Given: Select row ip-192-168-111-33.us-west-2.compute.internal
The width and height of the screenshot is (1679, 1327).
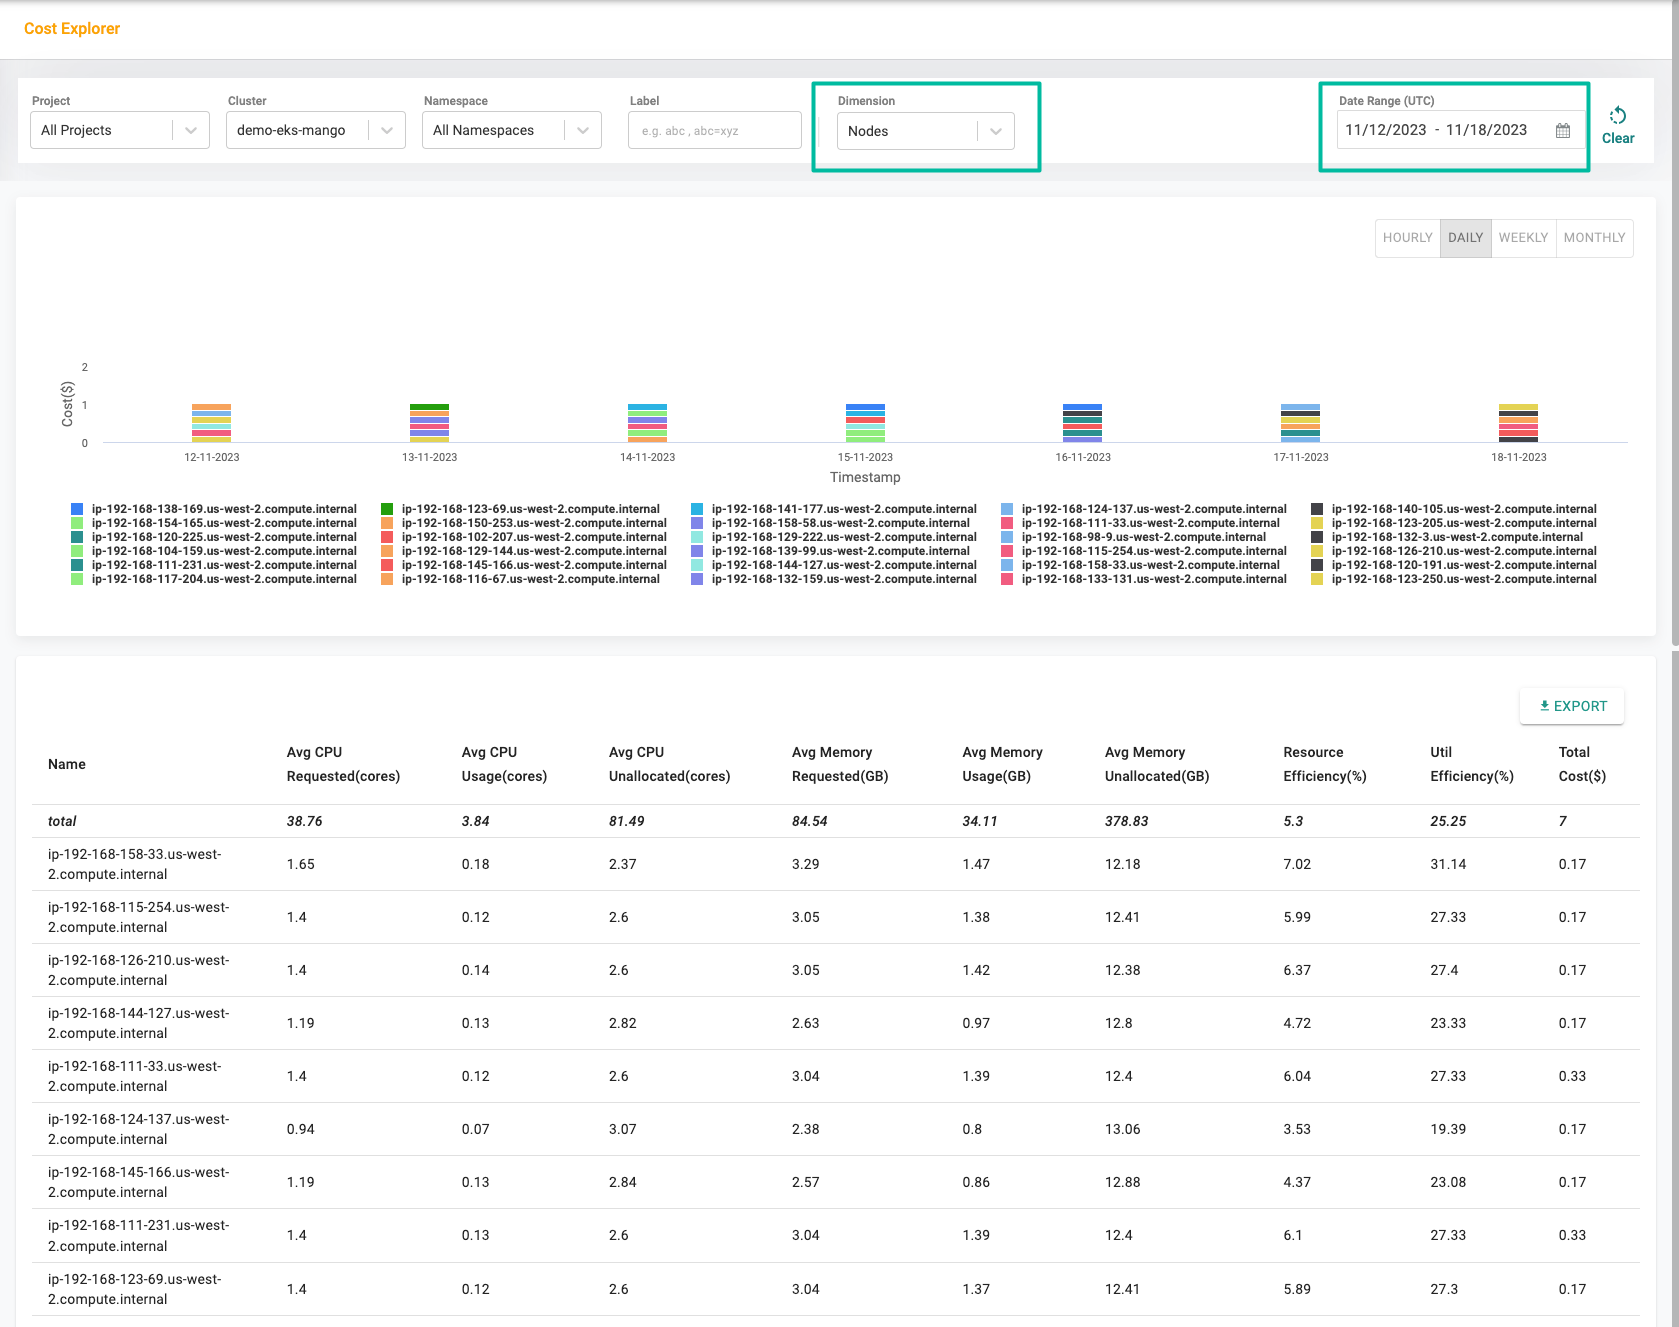Looking at the screenshot, I should [x=836, y=1076].
